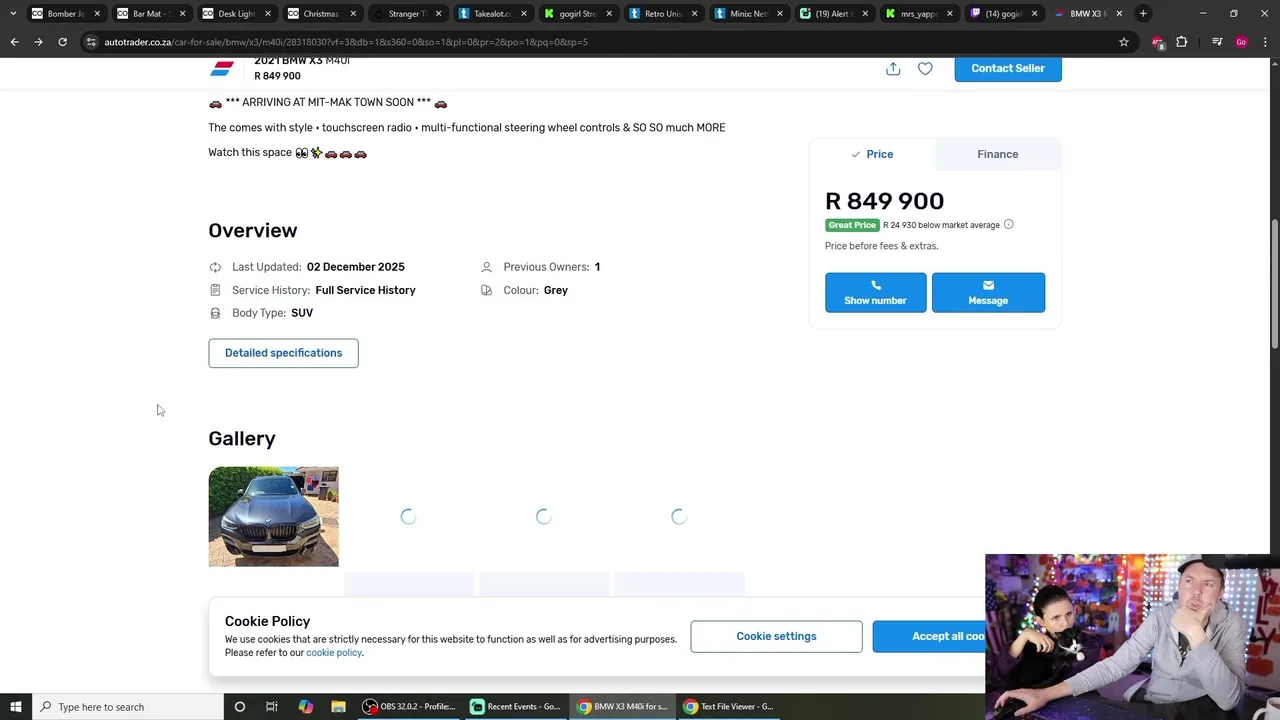Click the Colour palette icon
The width and height of the screenshot is (1280, 720).
tap(486, 290)
